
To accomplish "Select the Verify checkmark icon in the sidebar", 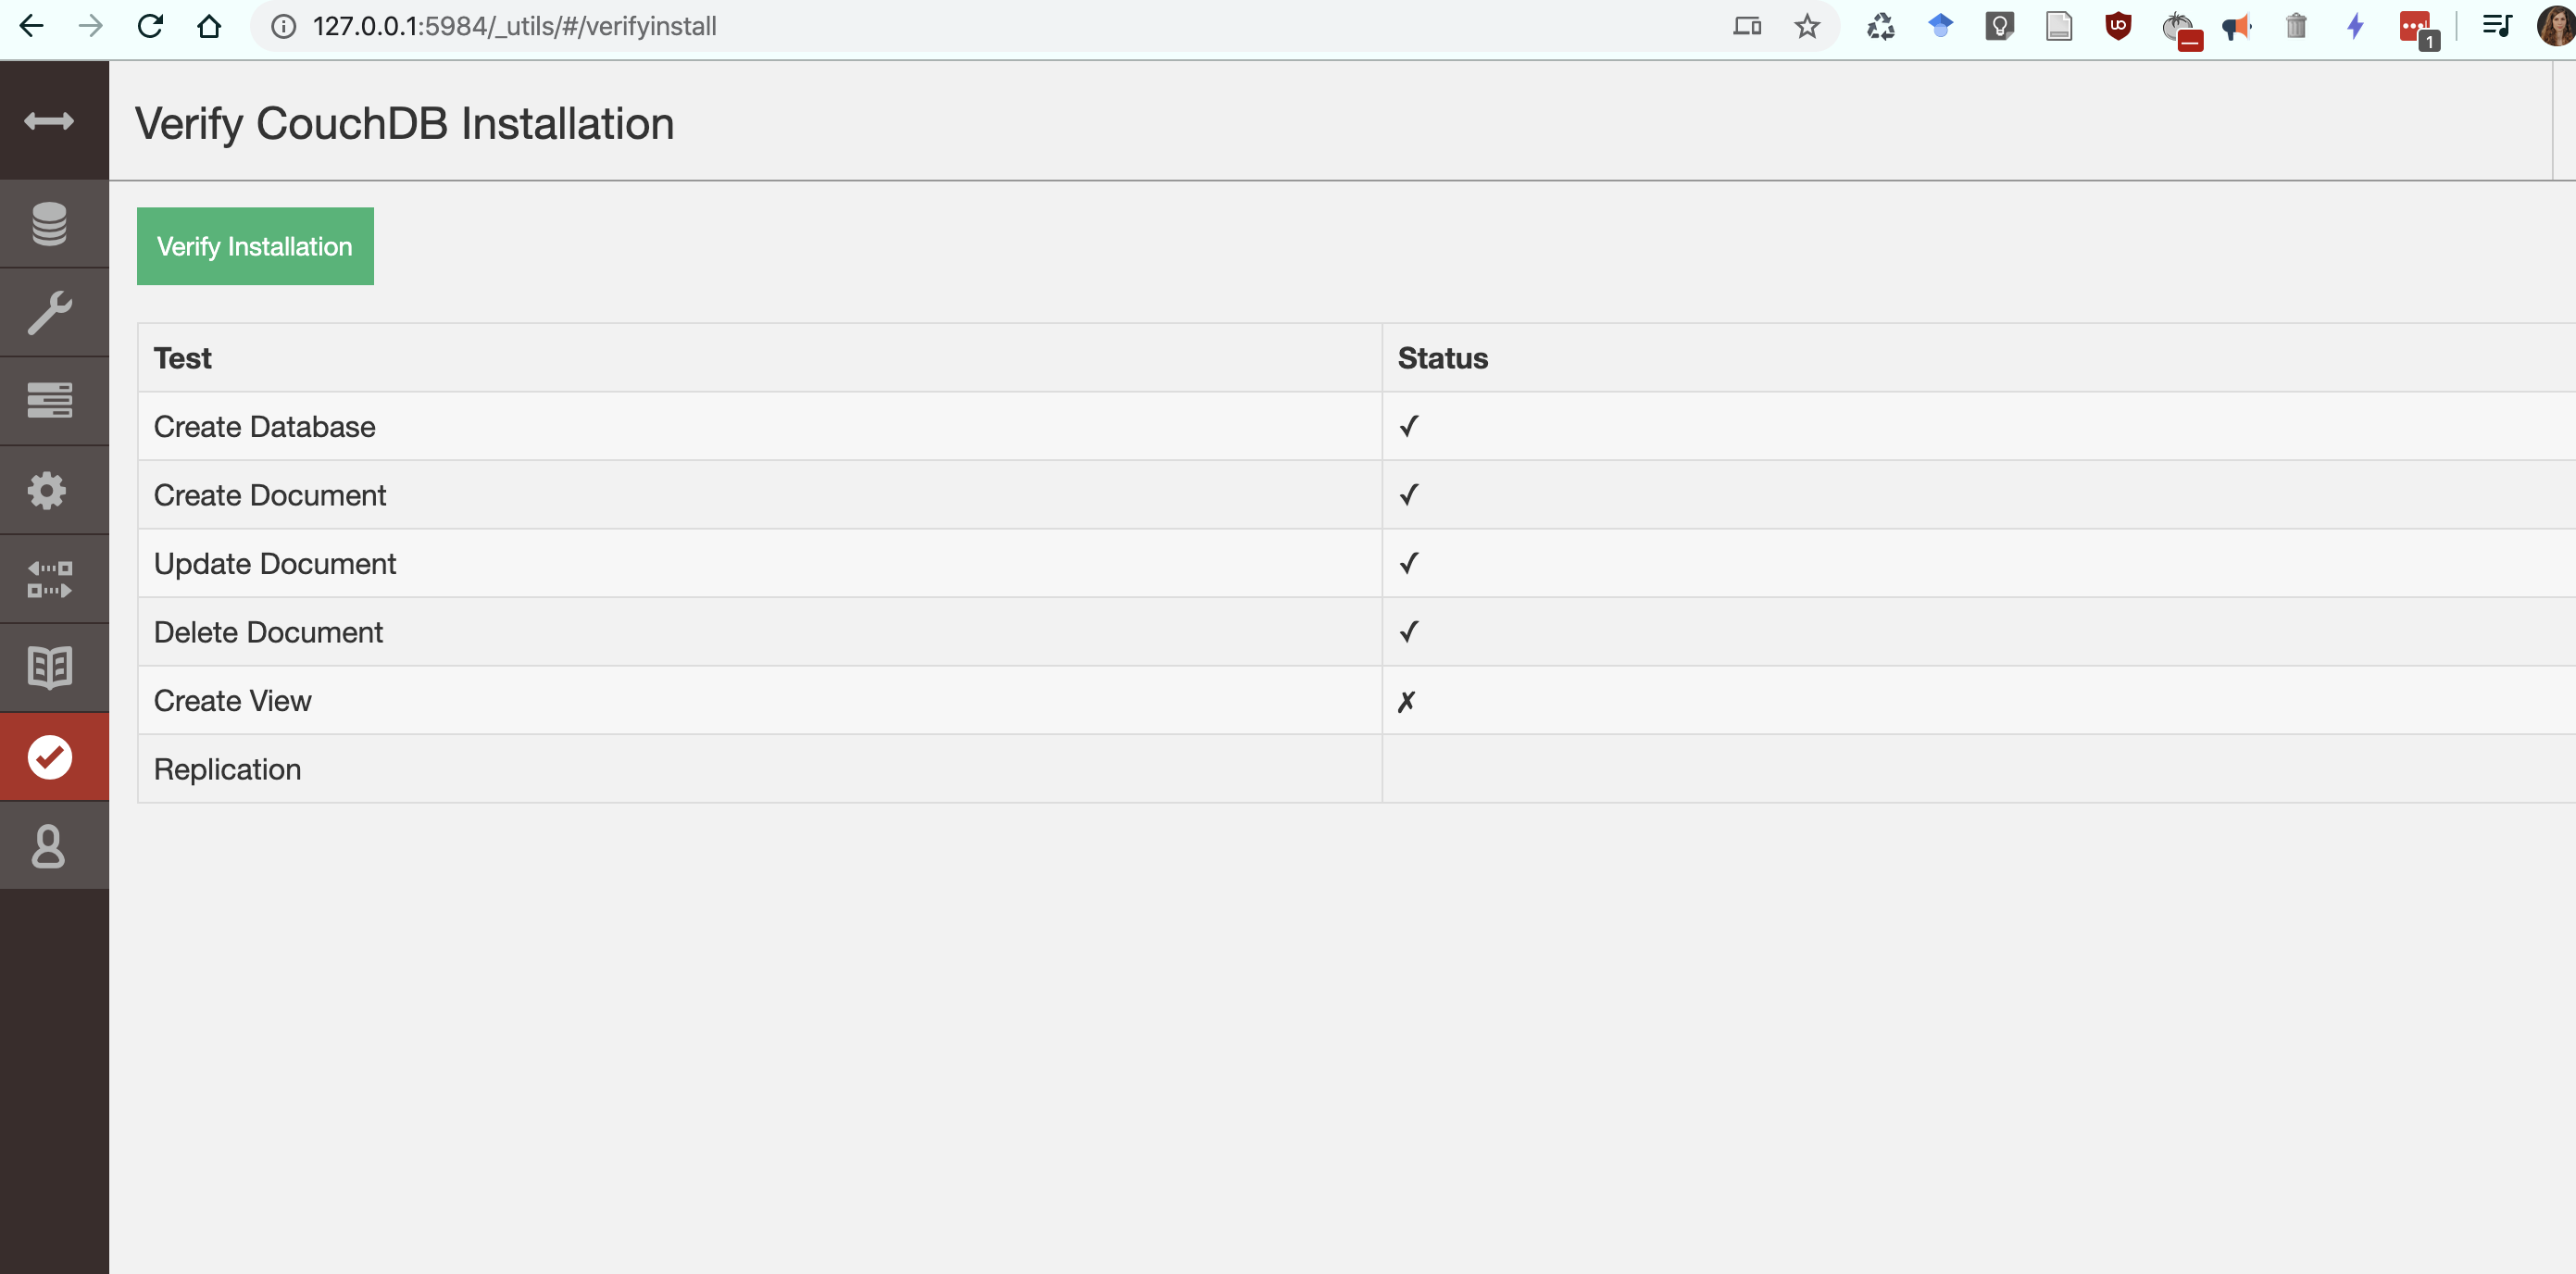I will point(49,757).
